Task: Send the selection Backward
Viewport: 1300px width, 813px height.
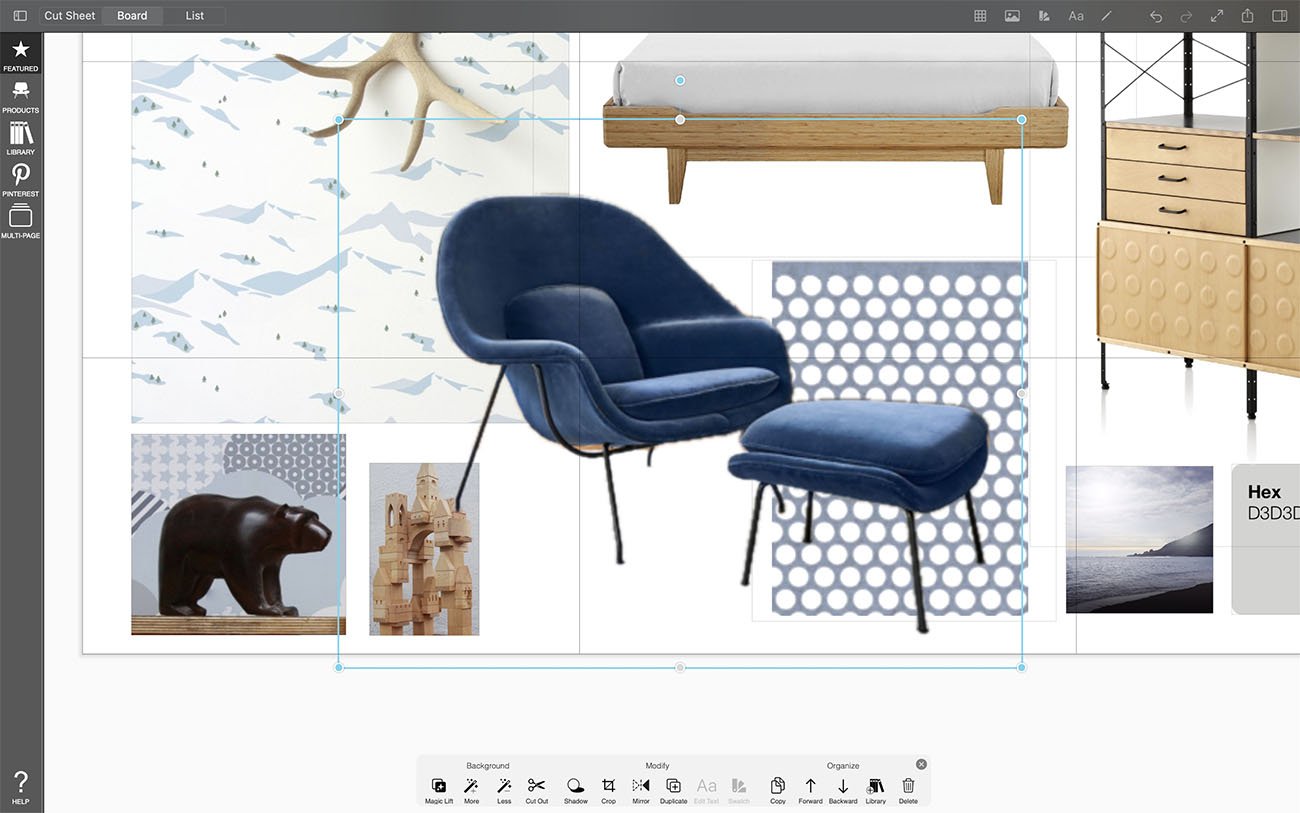Action: (843, 789)
